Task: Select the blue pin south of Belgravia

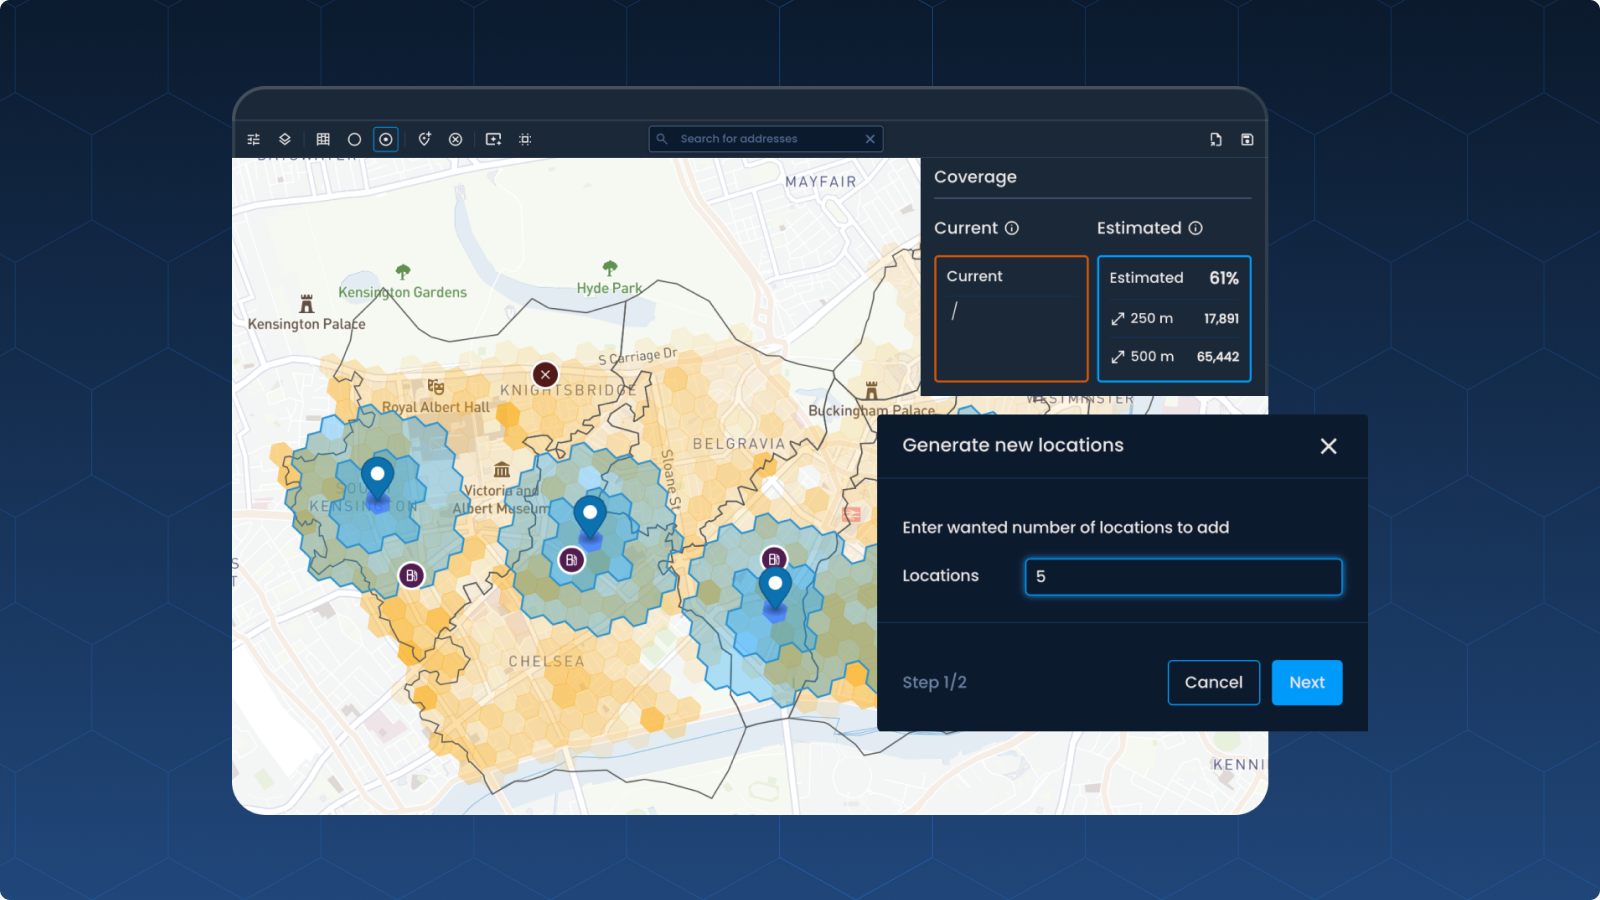Action: [x=775, y=590]
